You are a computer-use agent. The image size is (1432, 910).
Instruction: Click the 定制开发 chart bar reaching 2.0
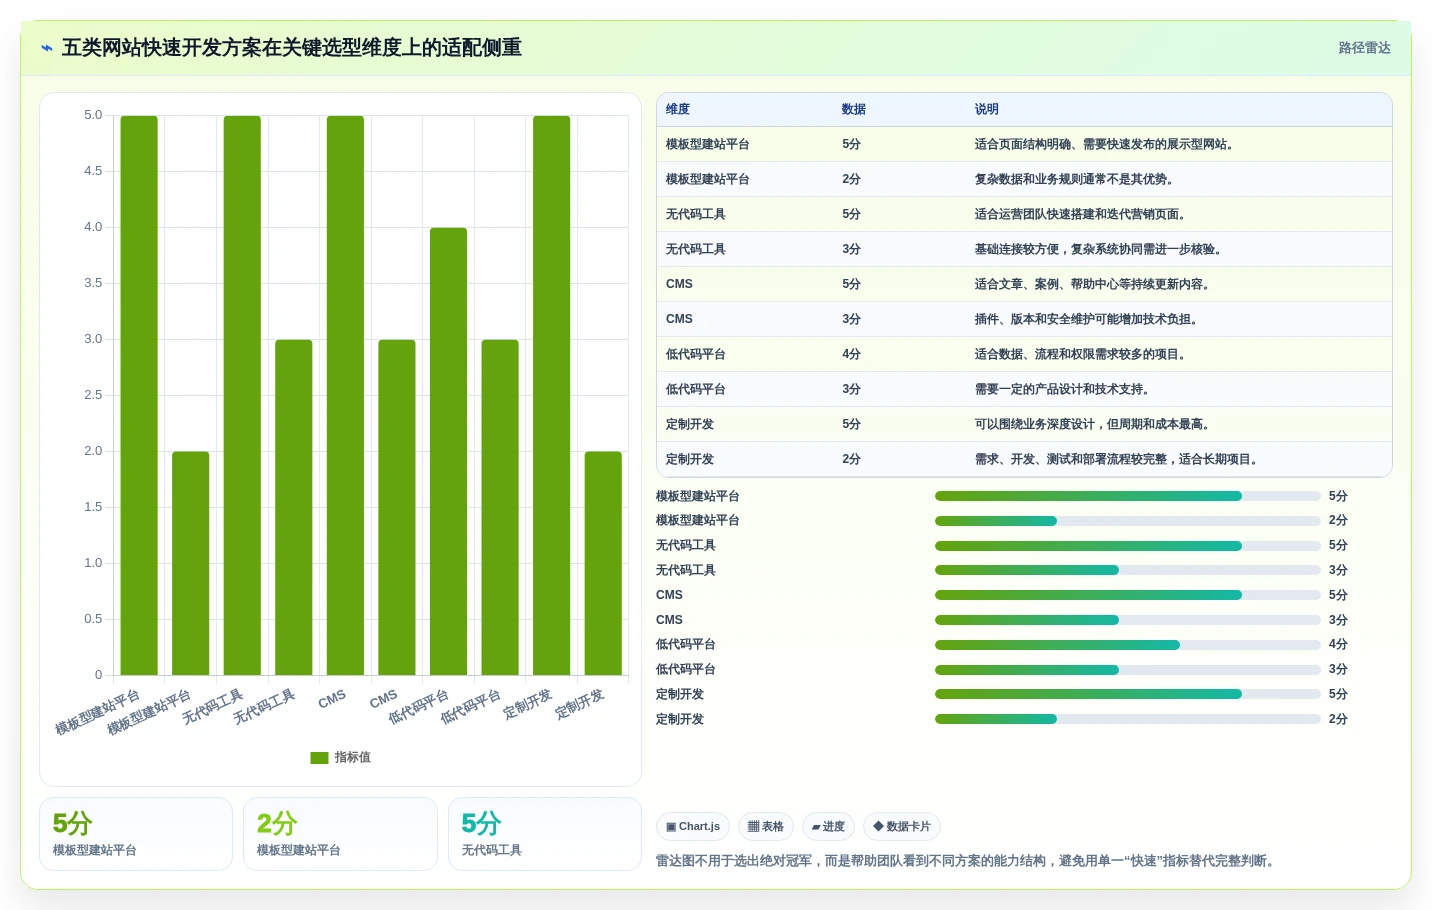[x=603, y=563]
